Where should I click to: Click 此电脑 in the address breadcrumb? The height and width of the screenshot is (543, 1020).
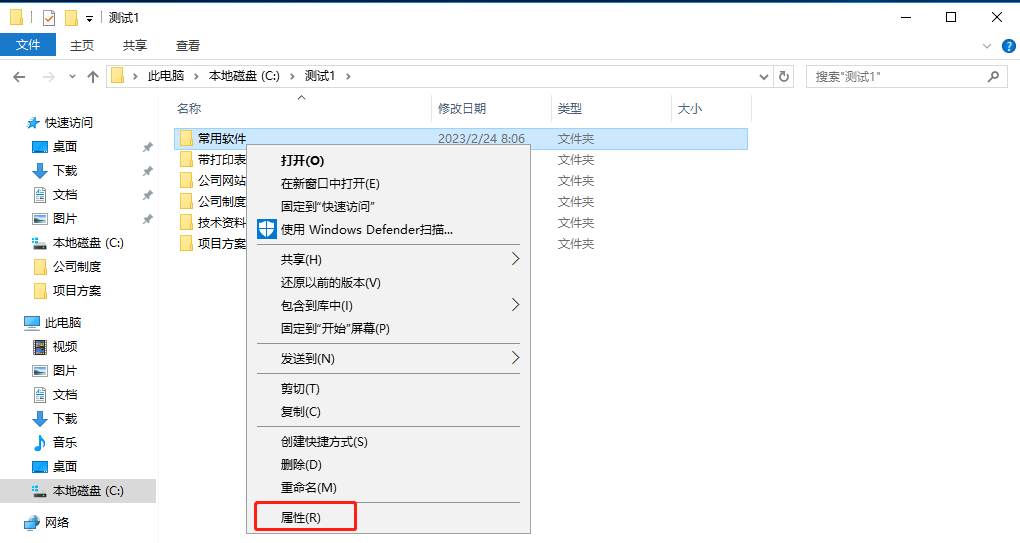[x=166, y=76]
